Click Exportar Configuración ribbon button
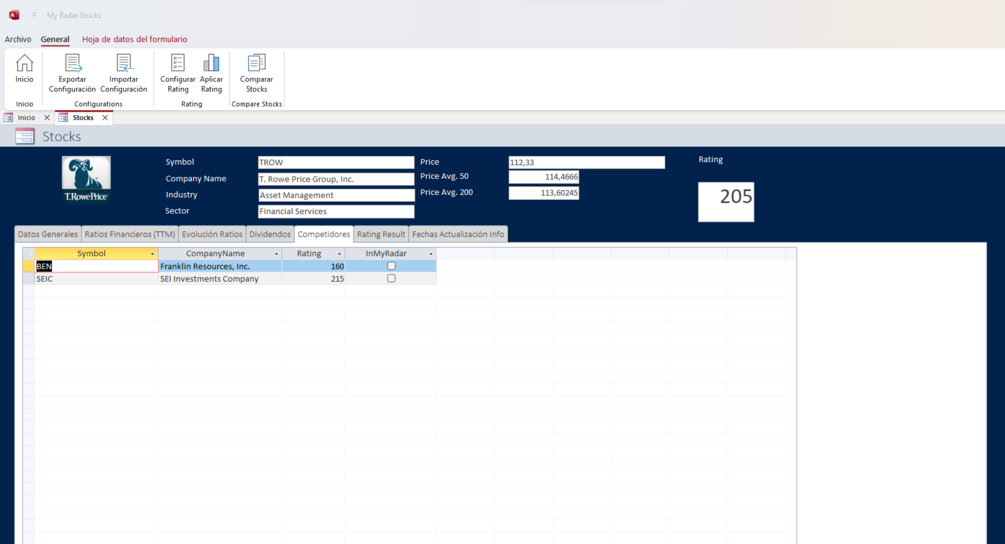1005x544 pixels. point(72,74)
